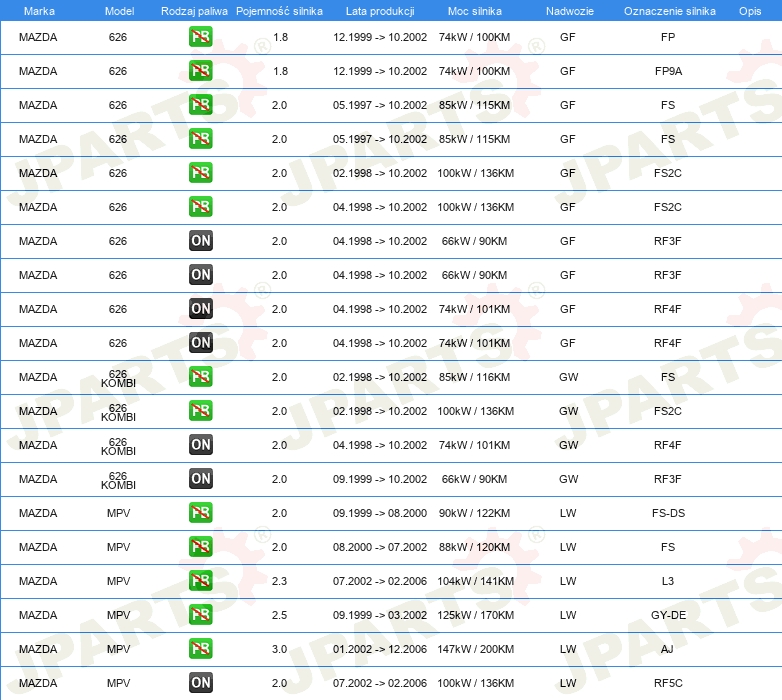Click petrol icon in the MPV AJ row

click(x=200, y=649)
